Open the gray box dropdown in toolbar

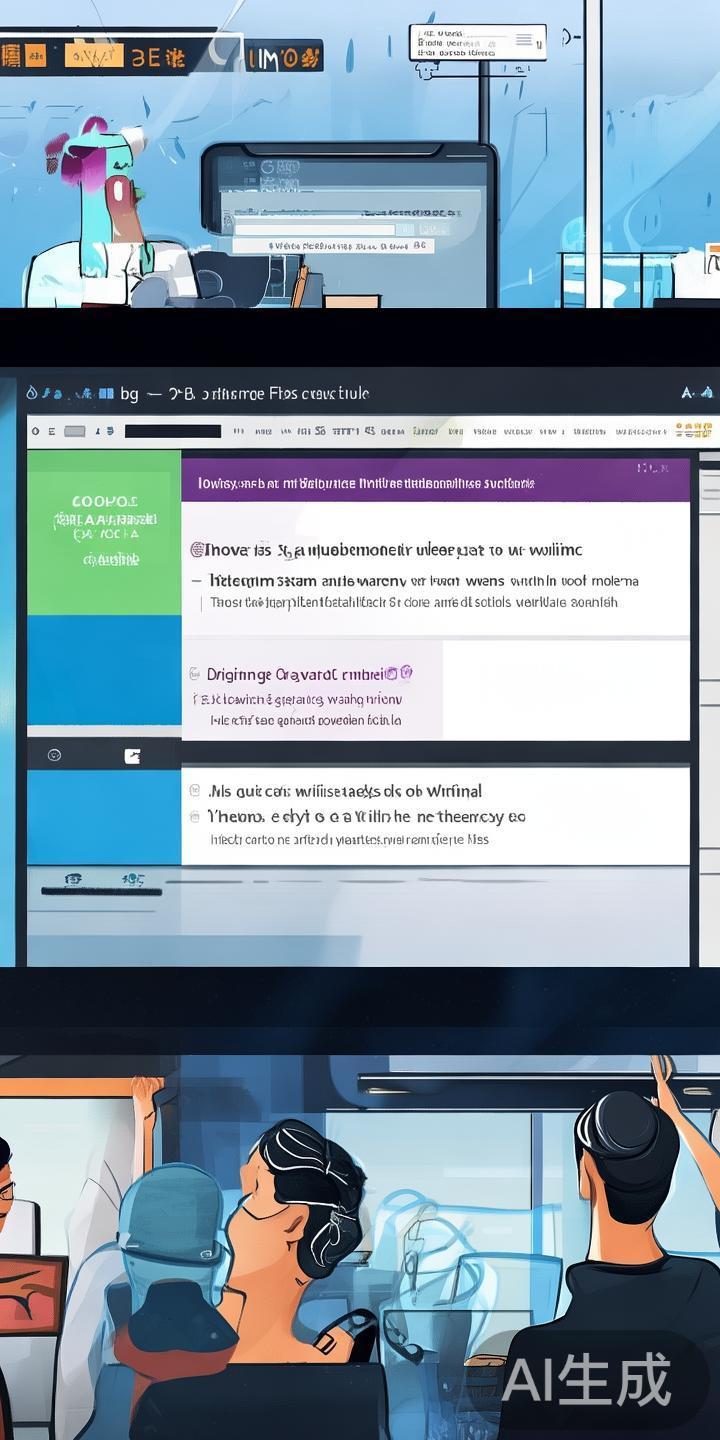75,431
